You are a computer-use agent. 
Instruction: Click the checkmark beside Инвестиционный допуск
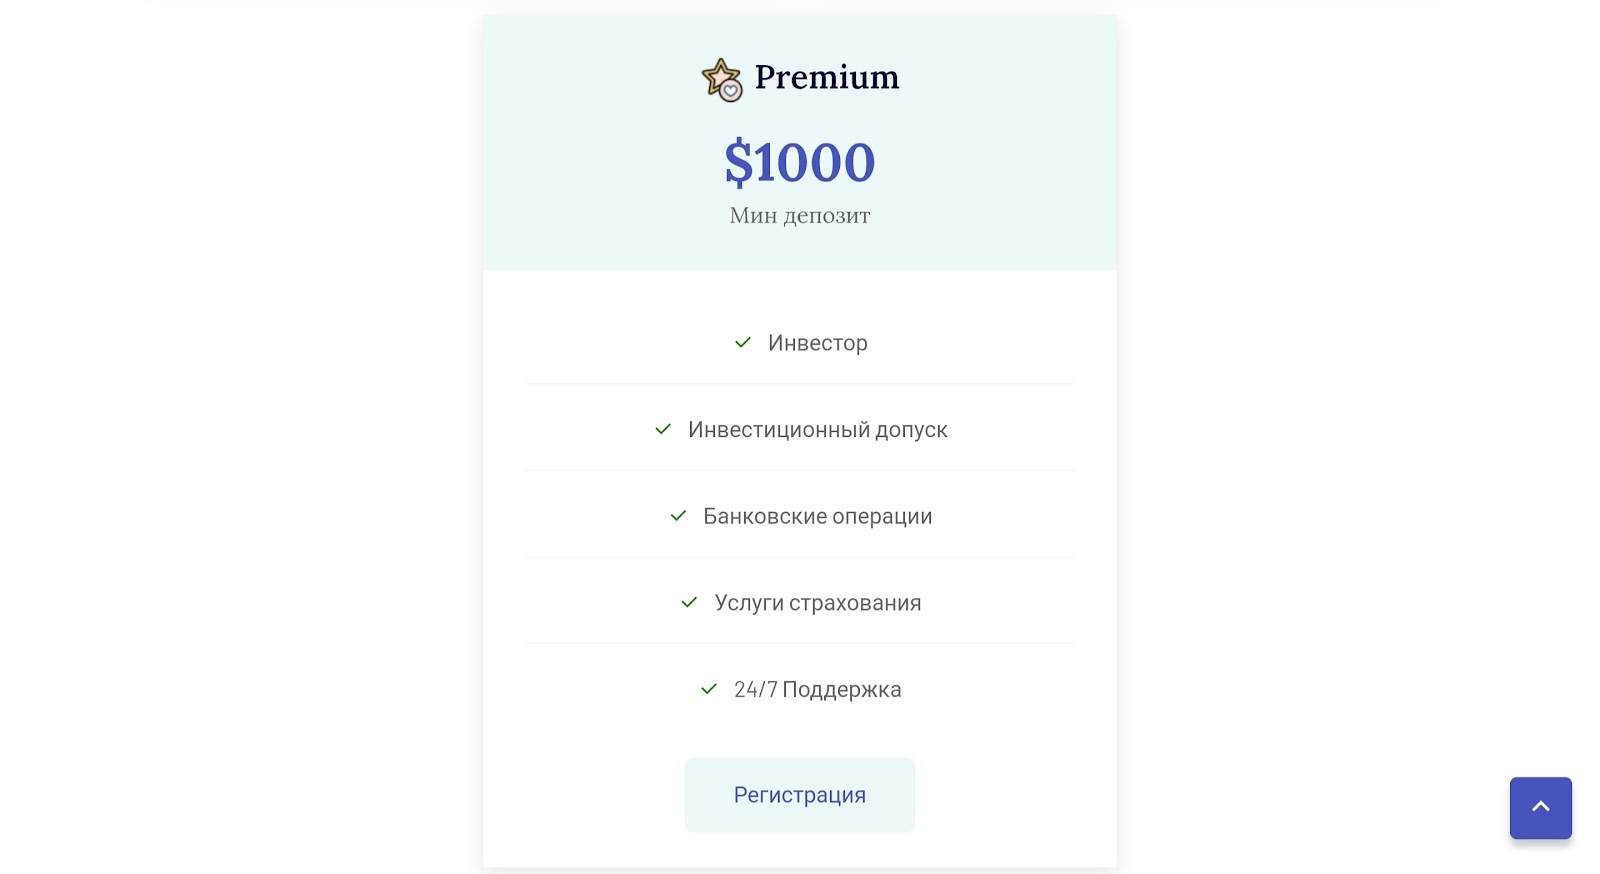[x=663, y=429]
